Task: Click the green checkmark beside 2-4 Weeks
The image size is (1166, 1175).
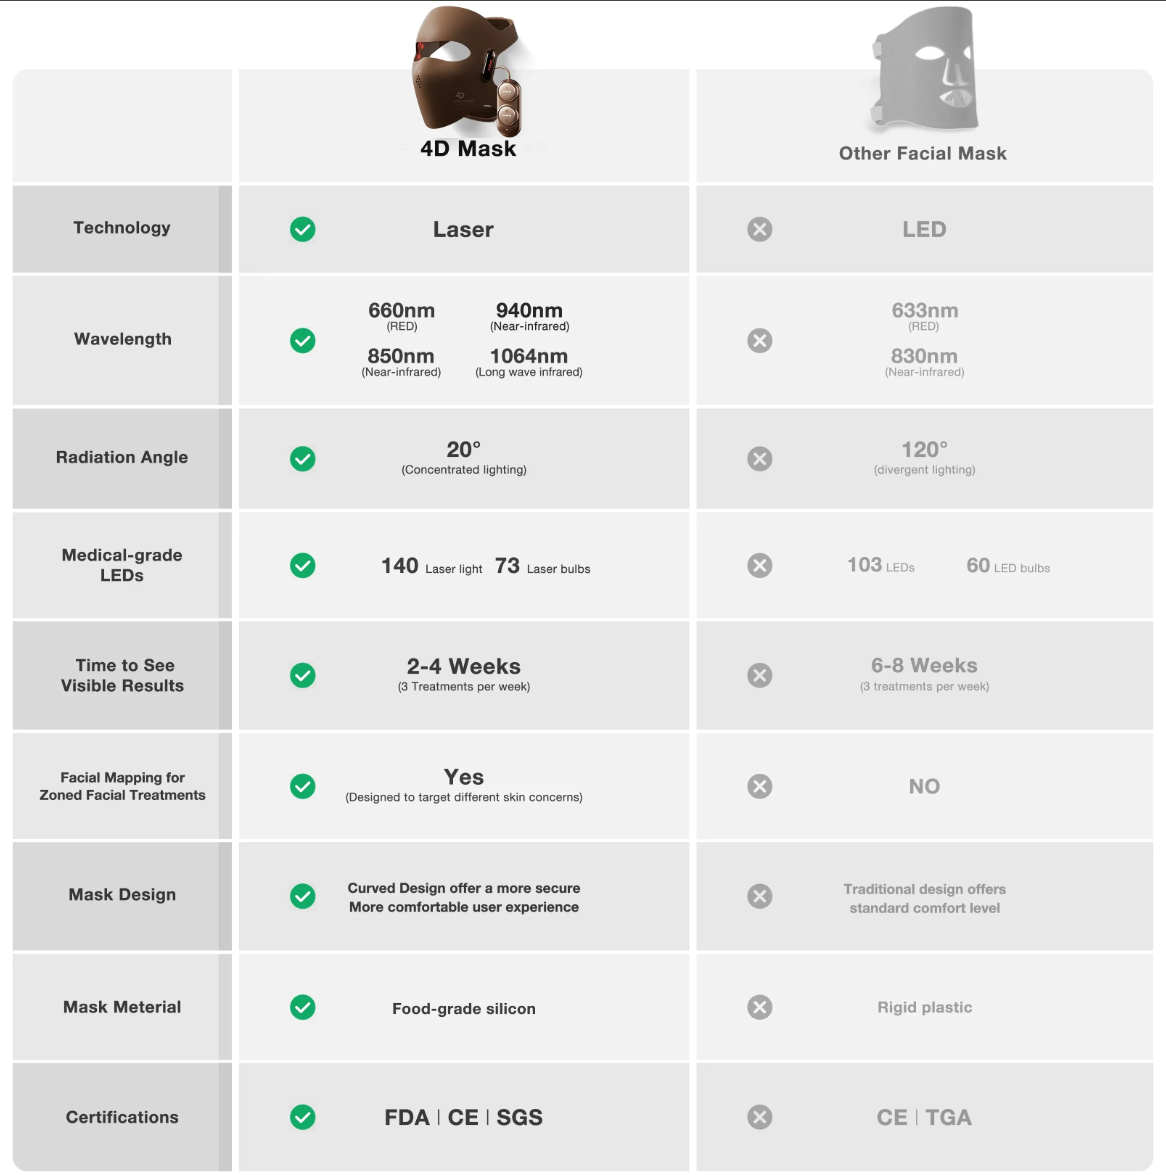Action: (x=303, y=676)
